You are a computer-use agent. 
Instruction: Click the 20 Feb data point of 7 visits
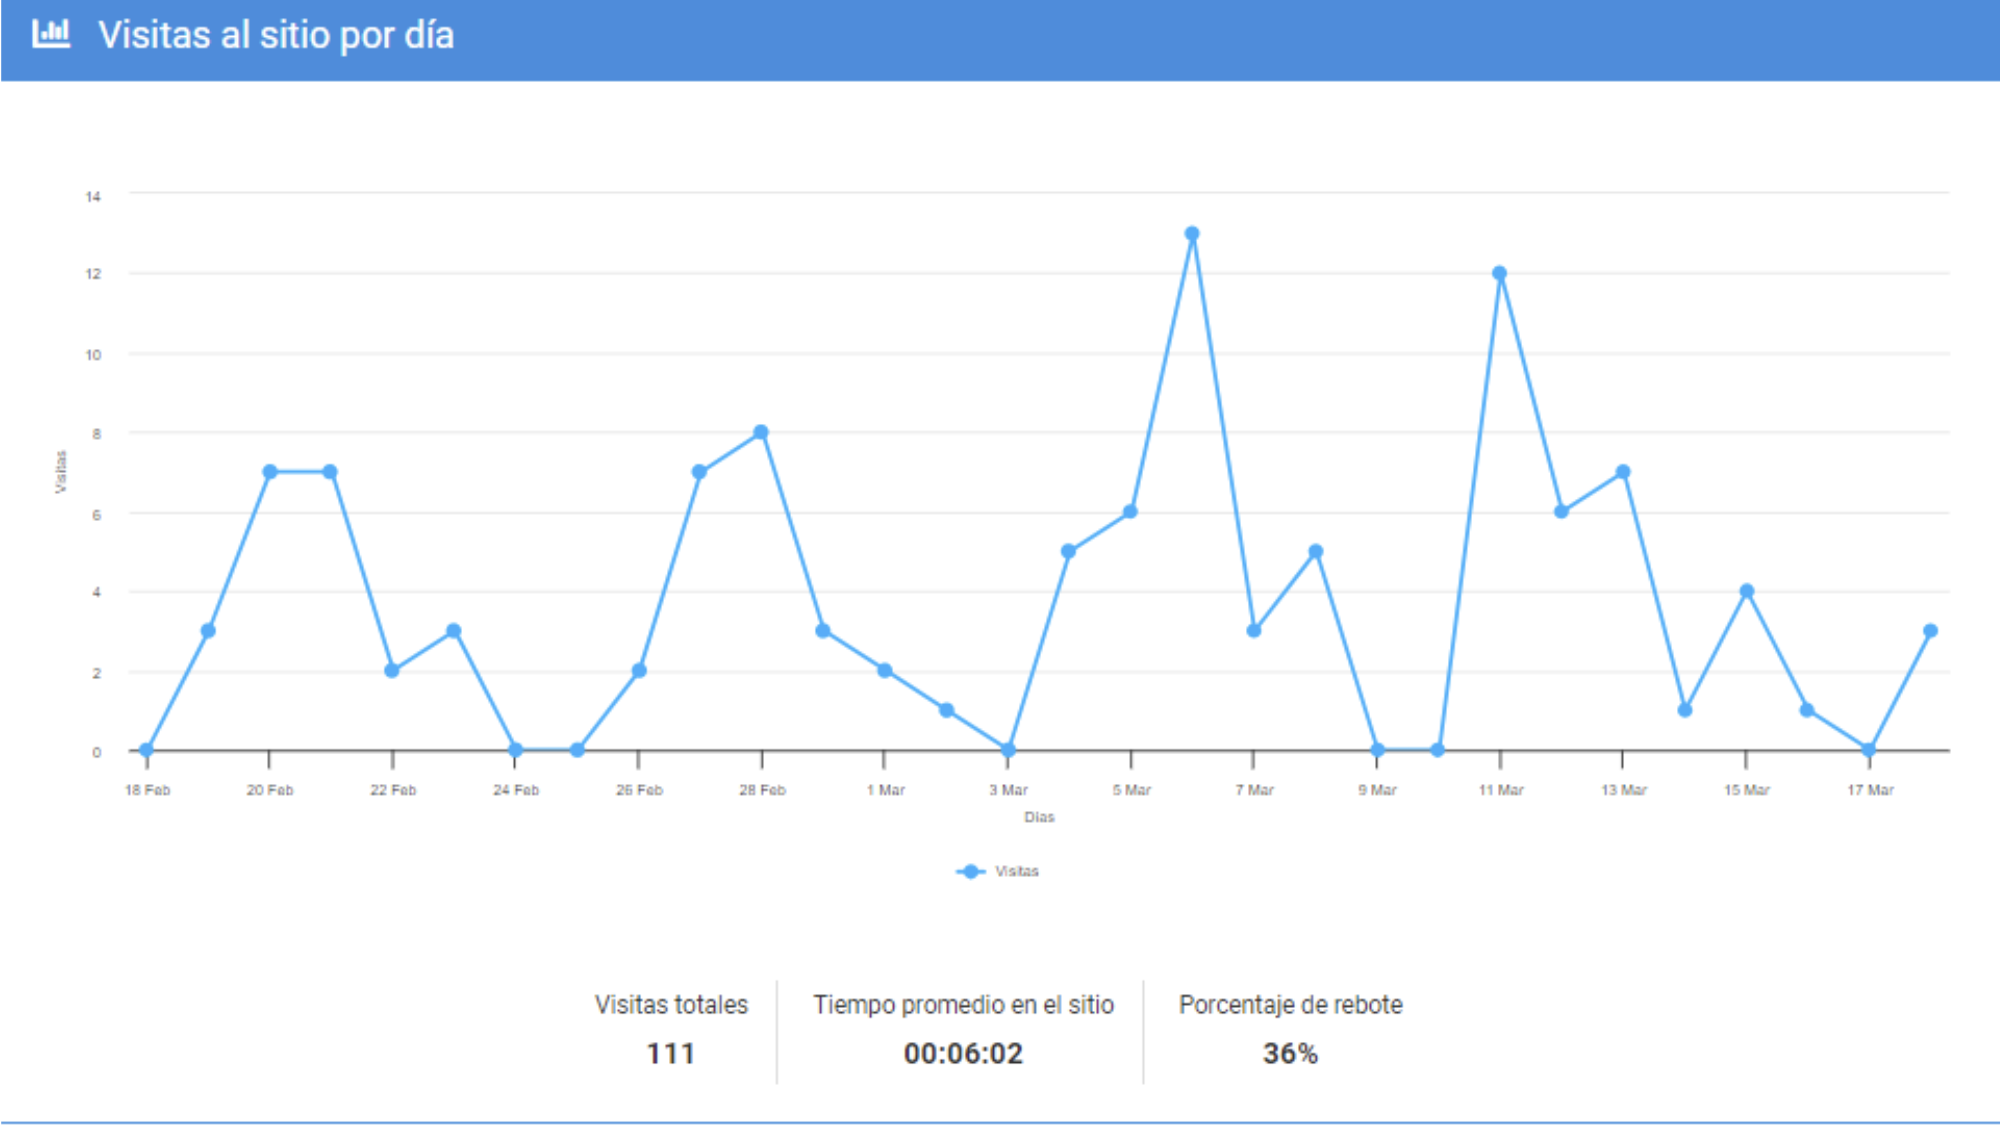(270, 472)
